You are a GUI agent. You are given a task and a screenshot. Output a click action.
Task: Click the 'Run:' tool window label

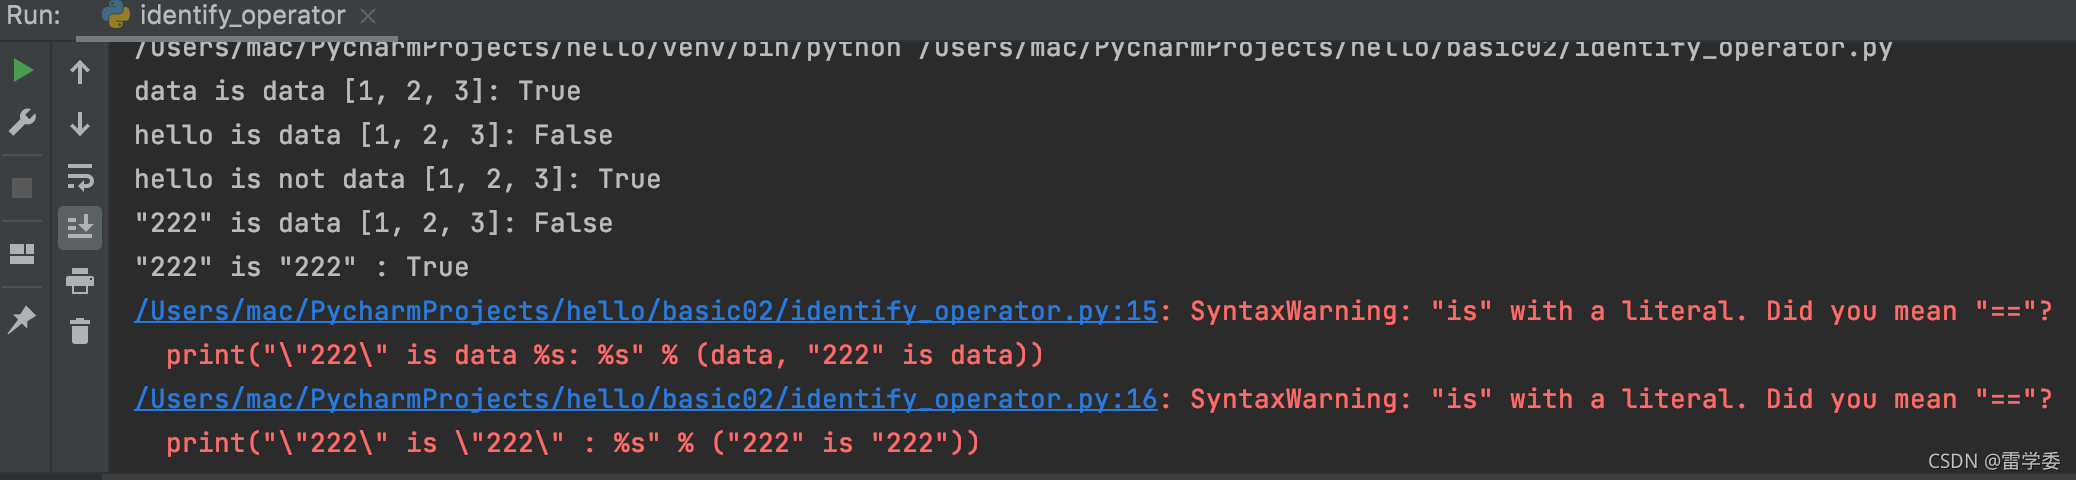tap(34, 16)
